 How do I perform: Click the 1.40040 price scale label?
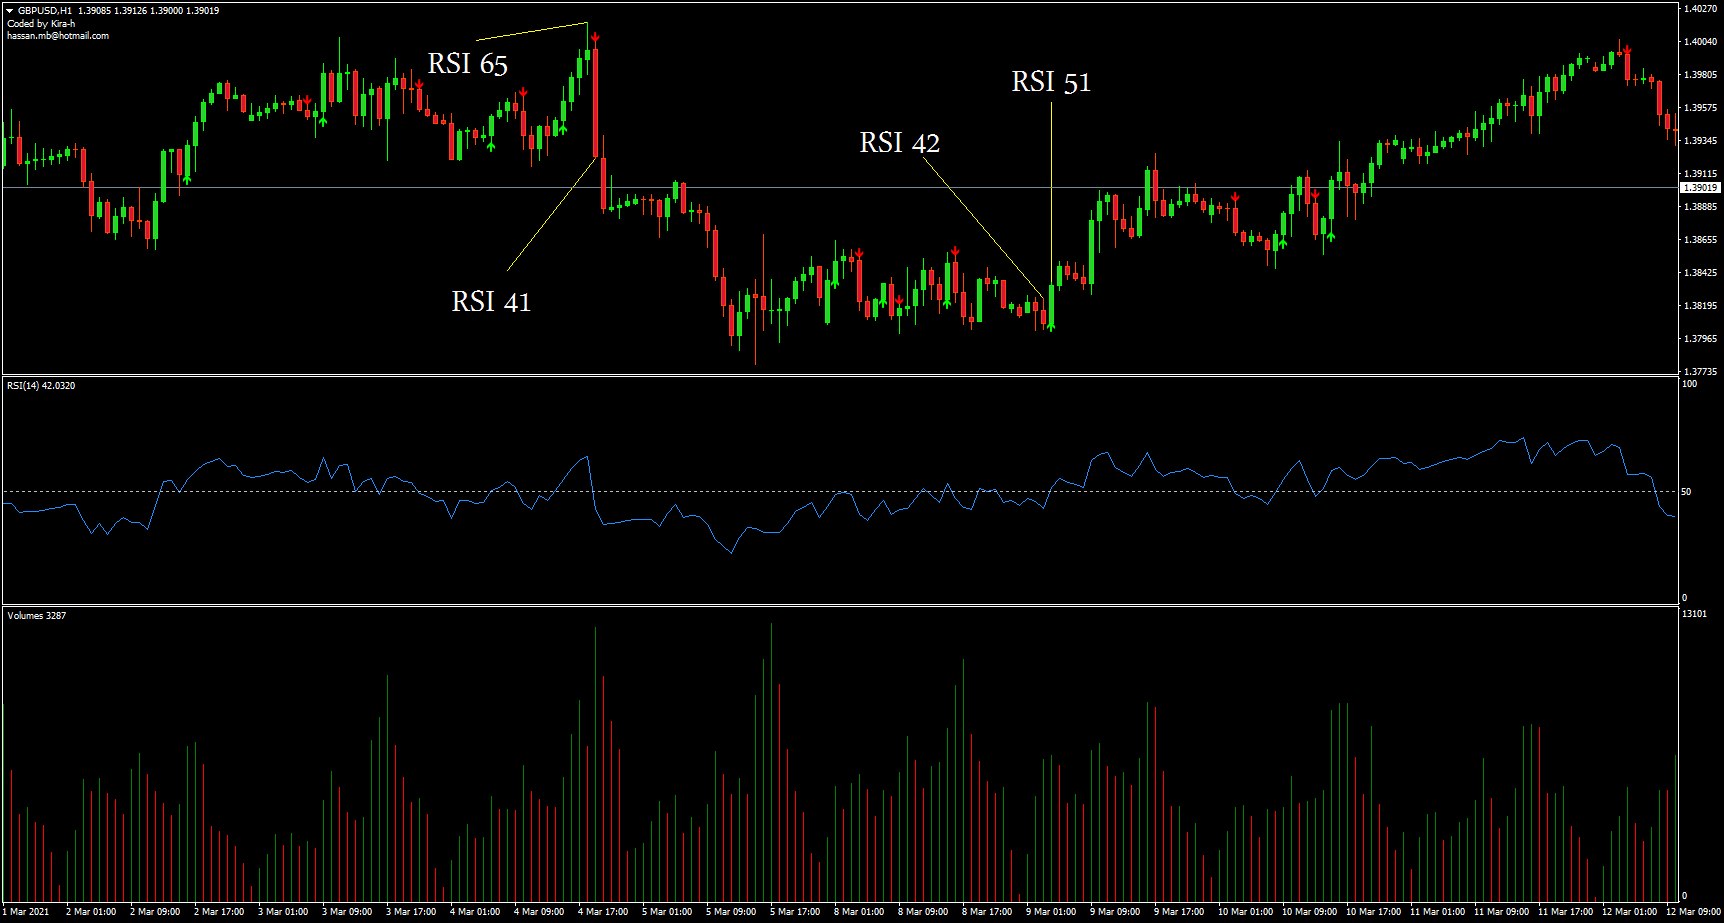point(1700,42)
